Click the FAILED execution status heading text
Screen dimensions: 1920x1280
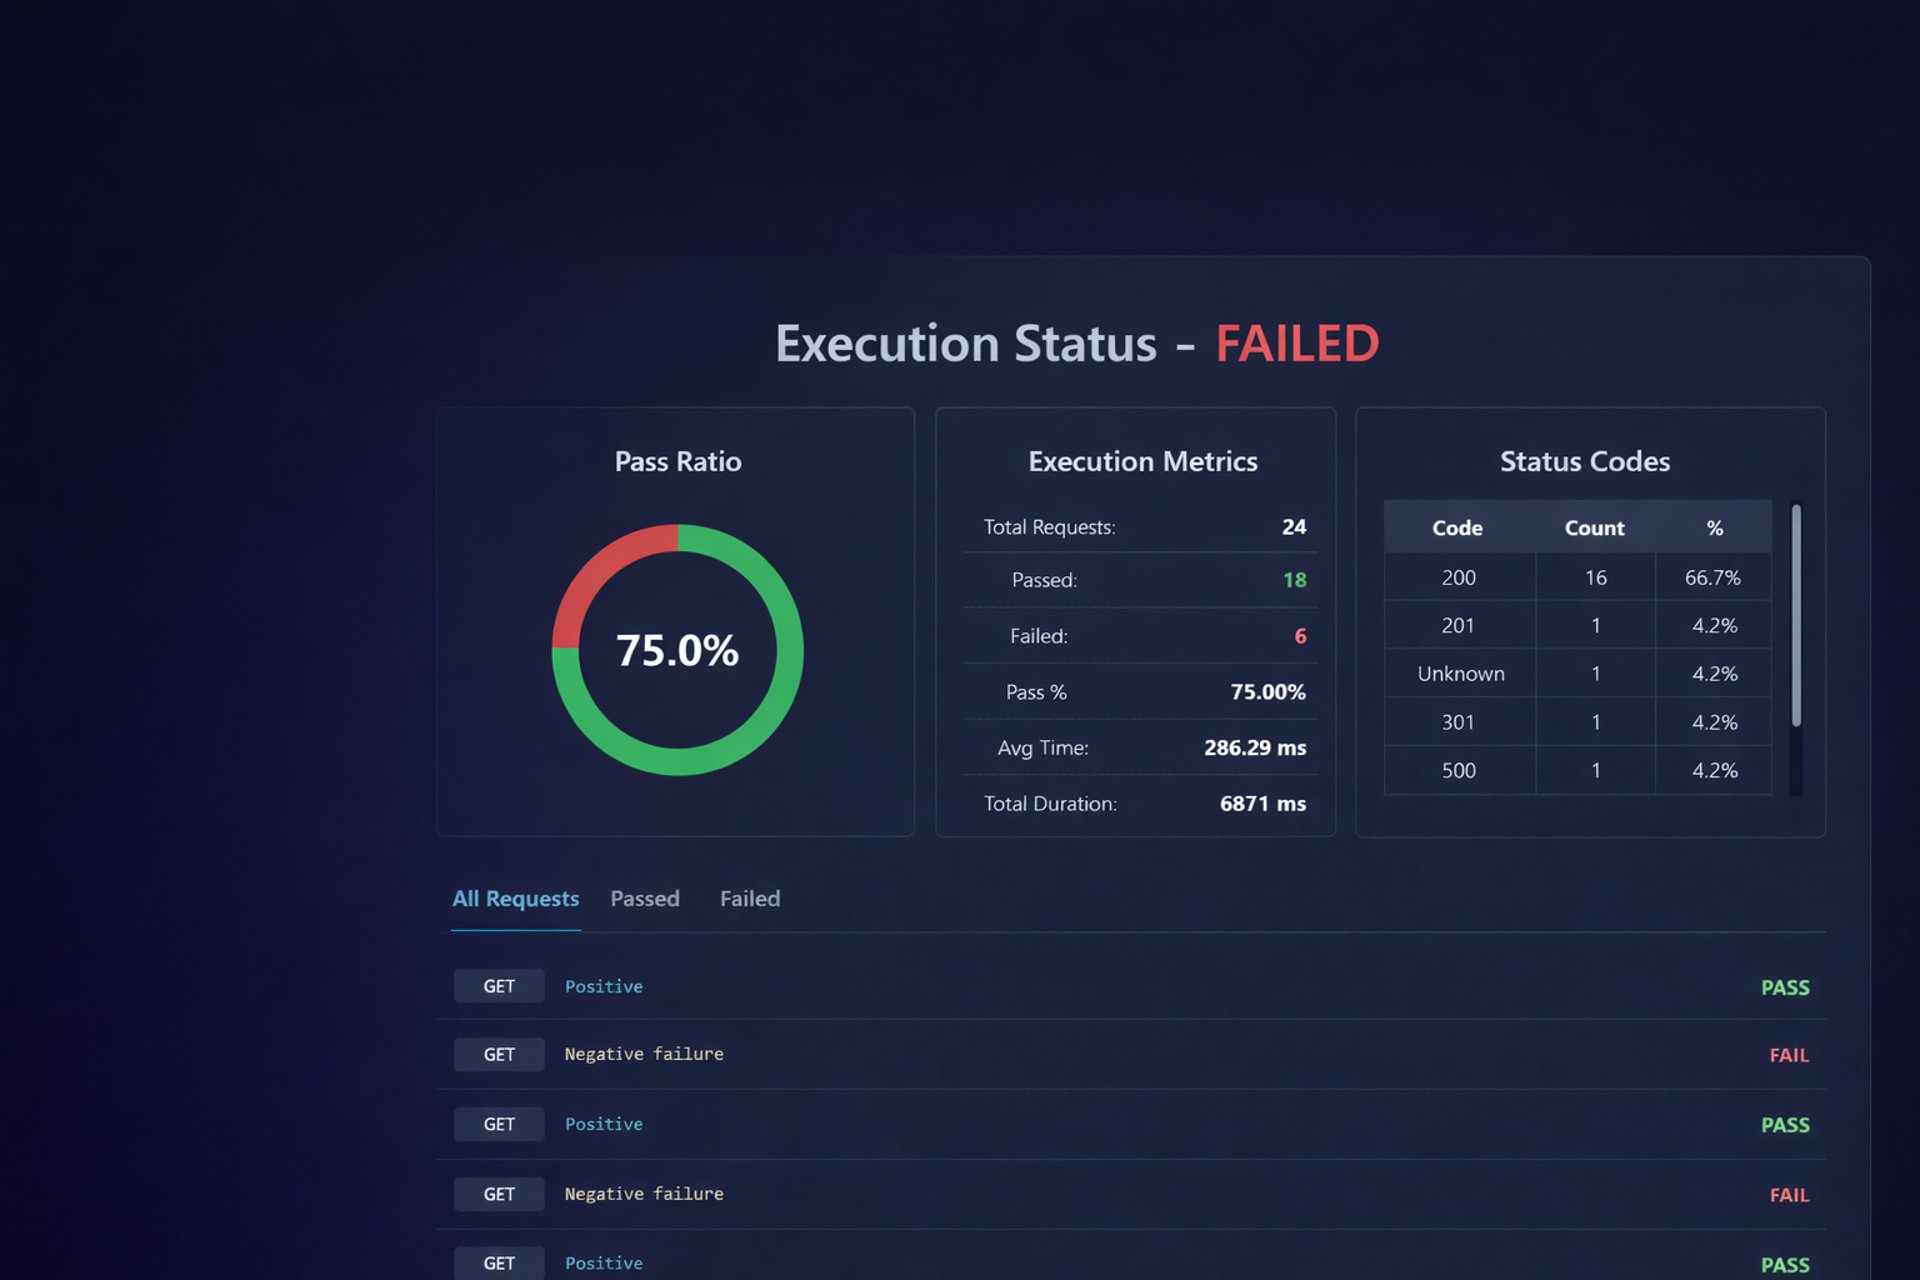click(1296, 343)
